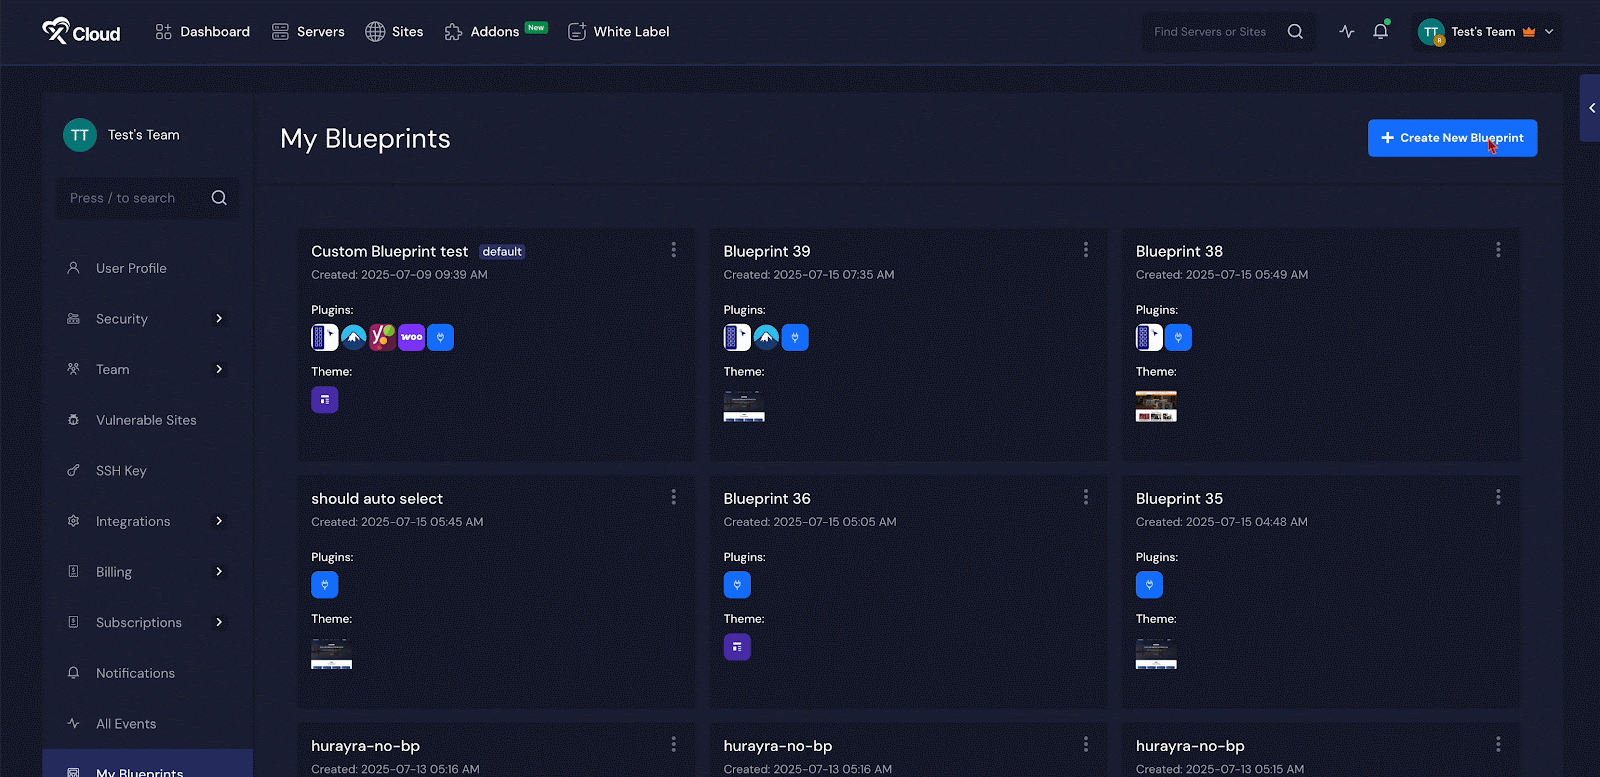Select Vulnerable Sites in the sidebar
The image size is (1600, 777).
point(147,420)
